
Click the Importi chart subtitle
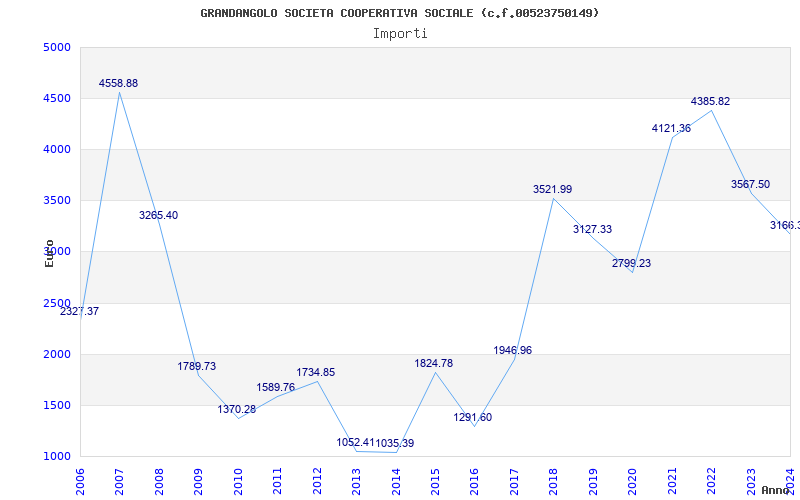tap(400, 34)
